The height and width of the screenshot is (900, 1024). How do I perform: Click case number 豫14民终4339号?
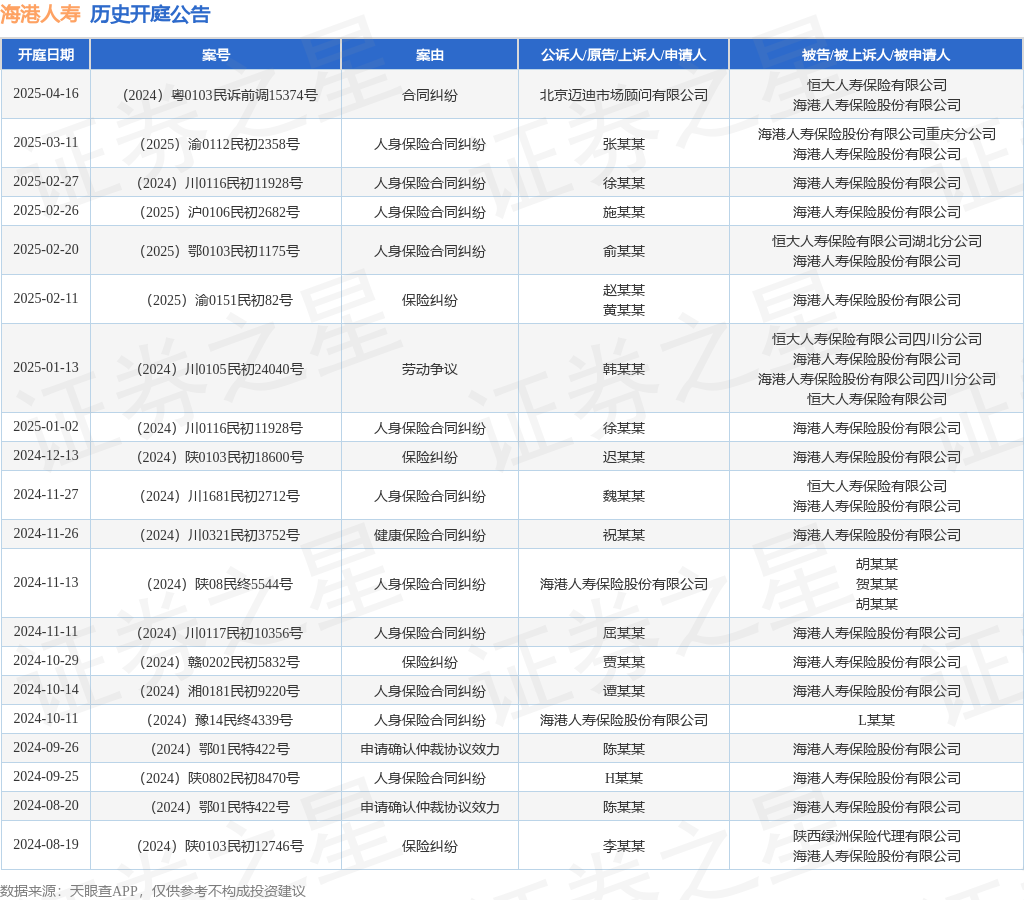[x=220, y=720]
